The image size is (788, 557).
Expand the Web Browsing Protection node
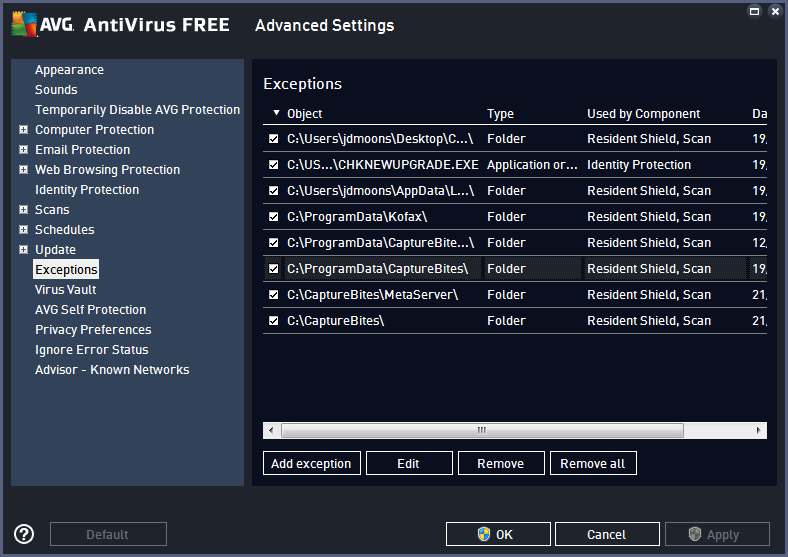(23, 169)
